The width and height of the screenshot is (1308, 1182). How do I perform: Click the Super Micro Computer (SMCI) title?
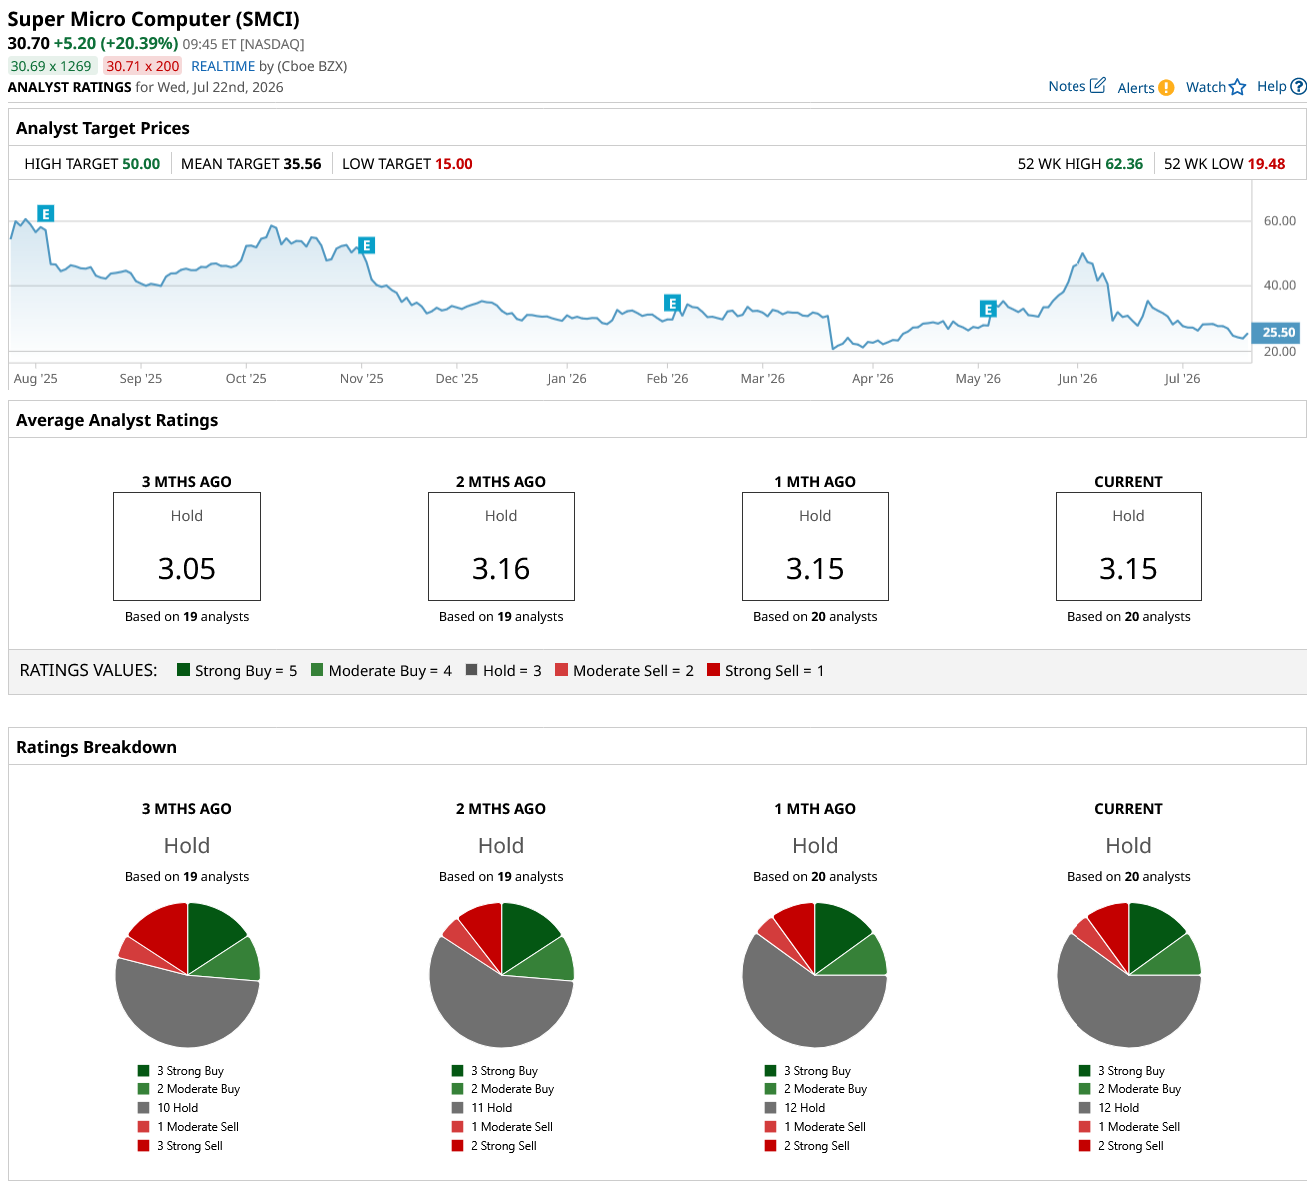click(x=154, y=19)
